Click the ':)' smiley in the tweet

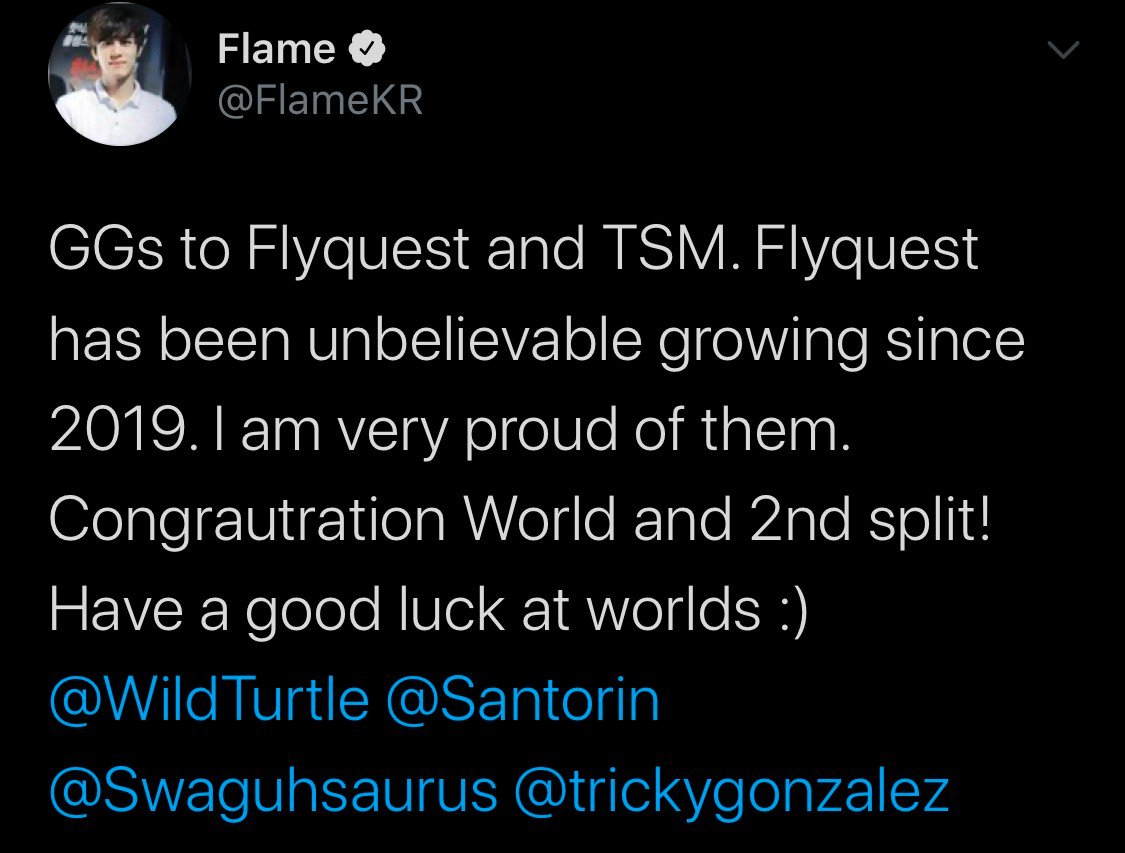pyautogui.click(x=792, y=611)
